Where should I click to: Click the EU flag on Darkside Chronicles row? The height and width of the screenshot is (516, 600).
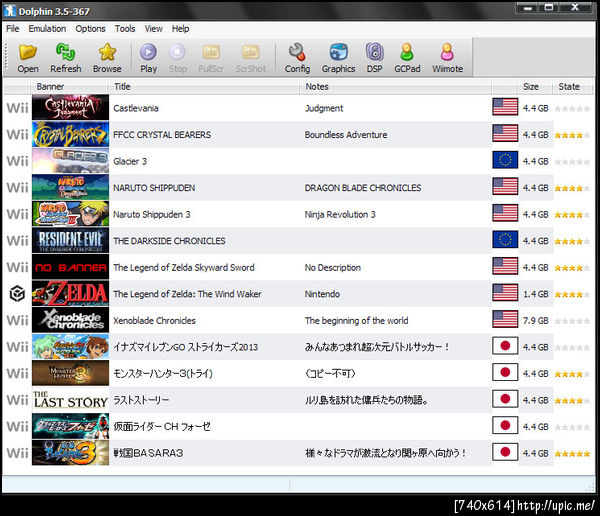pos(505,240)
